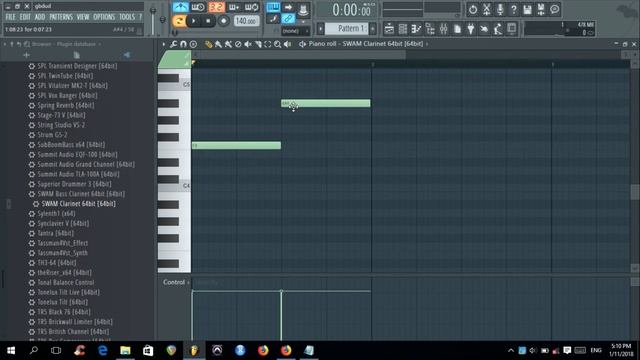640x360 pixels.
Task: Add new pattern with plus button
Action: point(373,29)
